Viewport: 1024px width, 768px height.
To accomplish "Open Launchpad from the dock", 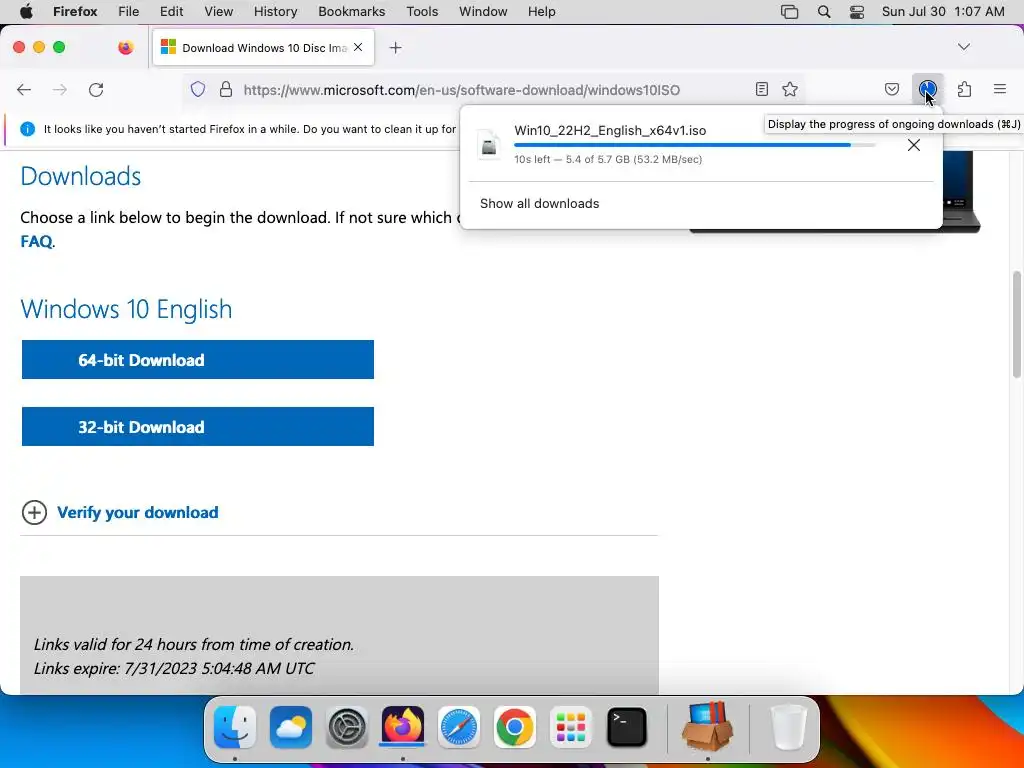I will (x=571, y=727).
